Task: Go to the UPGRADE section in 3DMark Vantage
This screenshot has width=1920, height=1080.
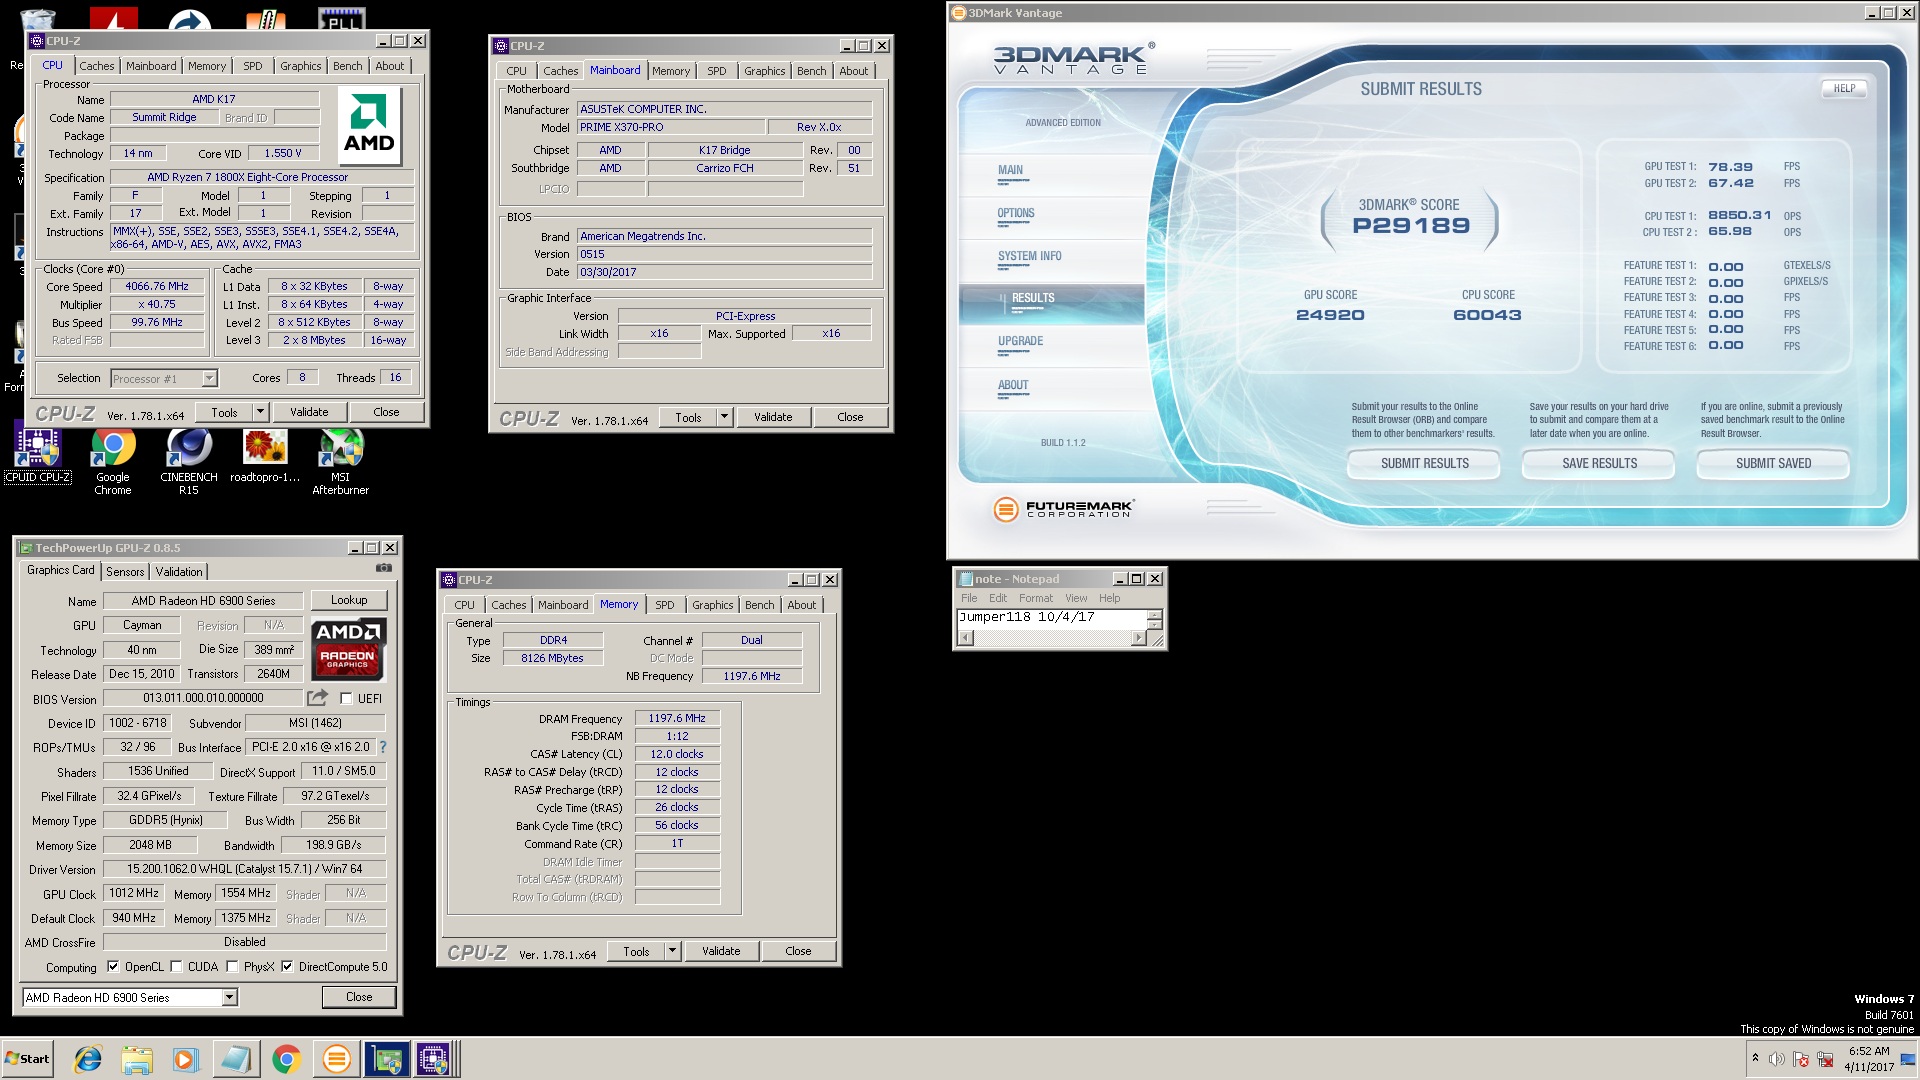Action: click(x=1020, y=342)
